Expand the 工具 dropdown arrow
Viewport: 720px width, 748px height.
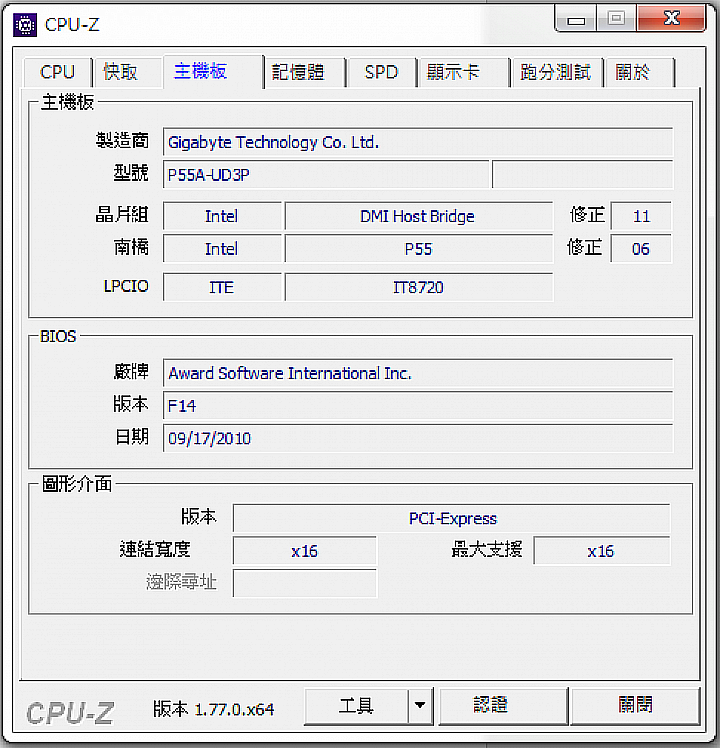[420, 706]
